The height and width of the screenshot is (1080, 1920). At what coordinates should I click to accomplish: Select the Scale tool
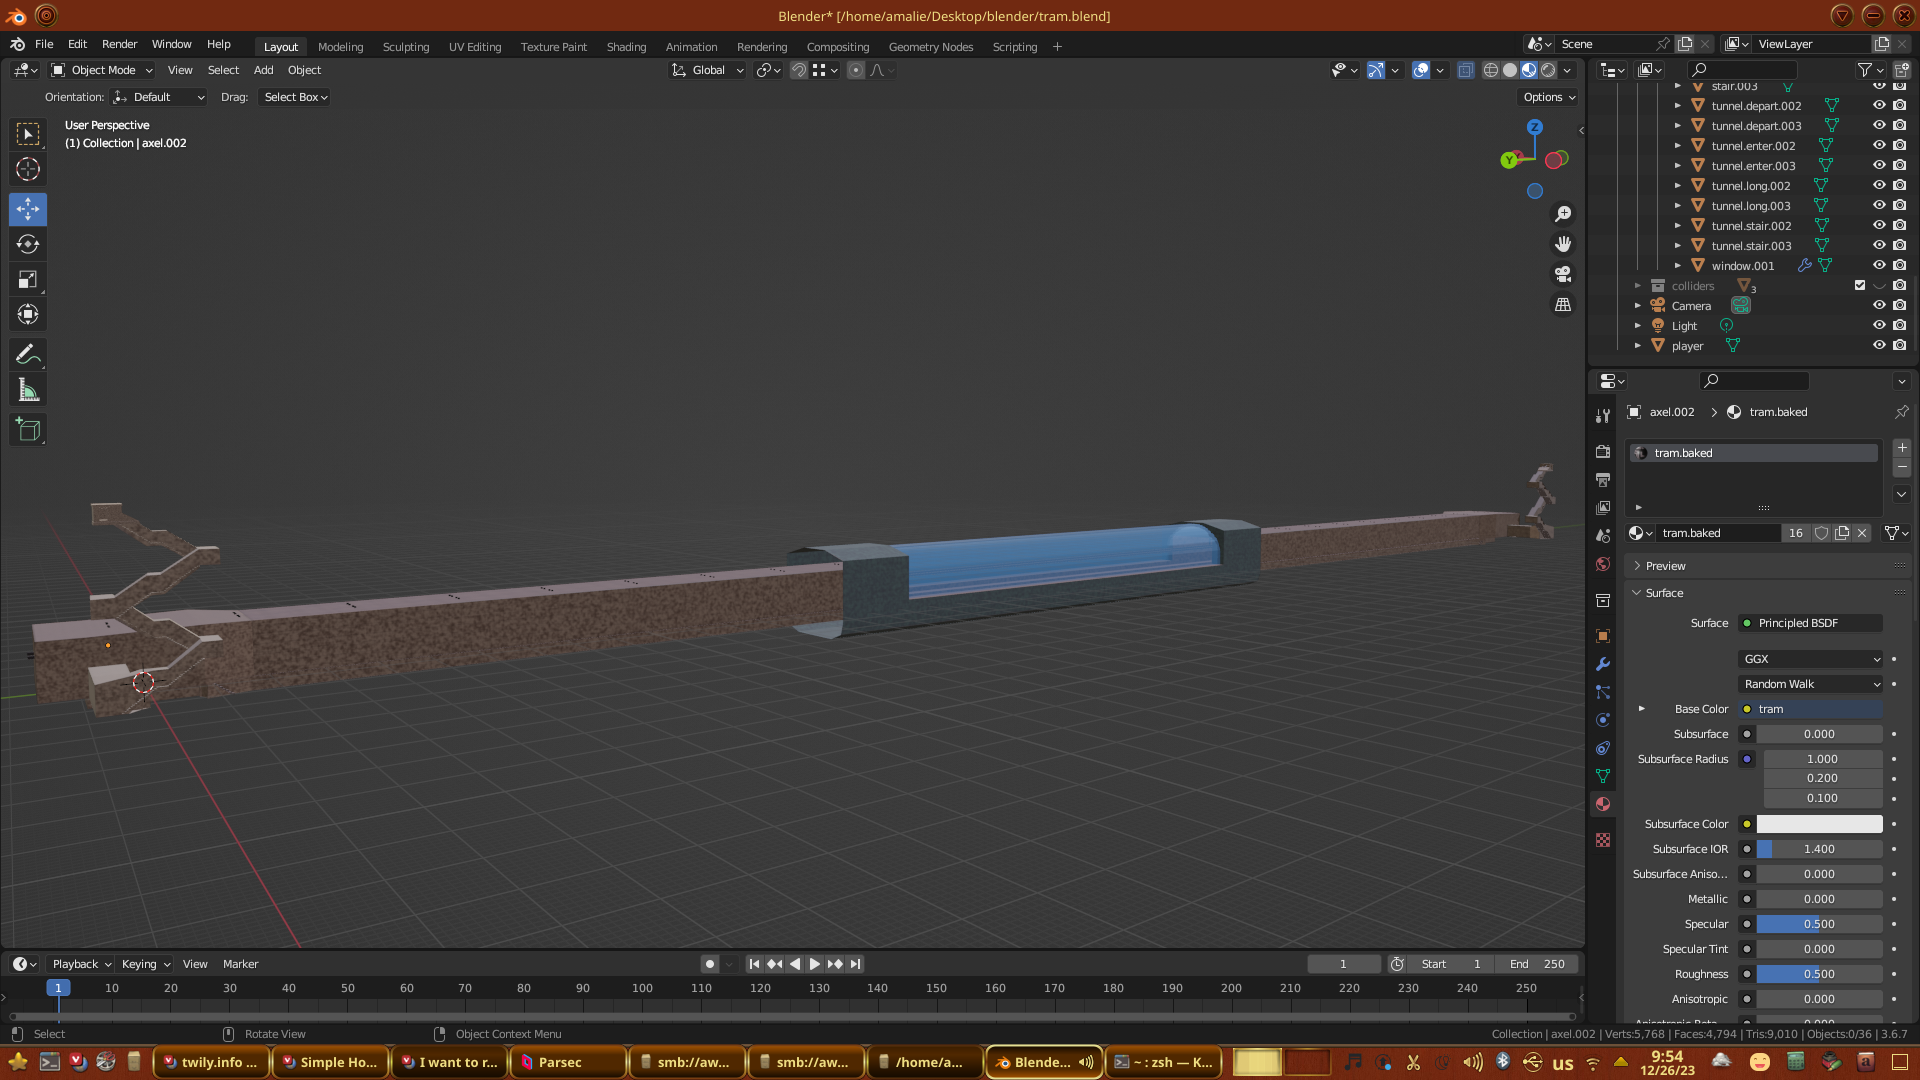pos(28,280)
